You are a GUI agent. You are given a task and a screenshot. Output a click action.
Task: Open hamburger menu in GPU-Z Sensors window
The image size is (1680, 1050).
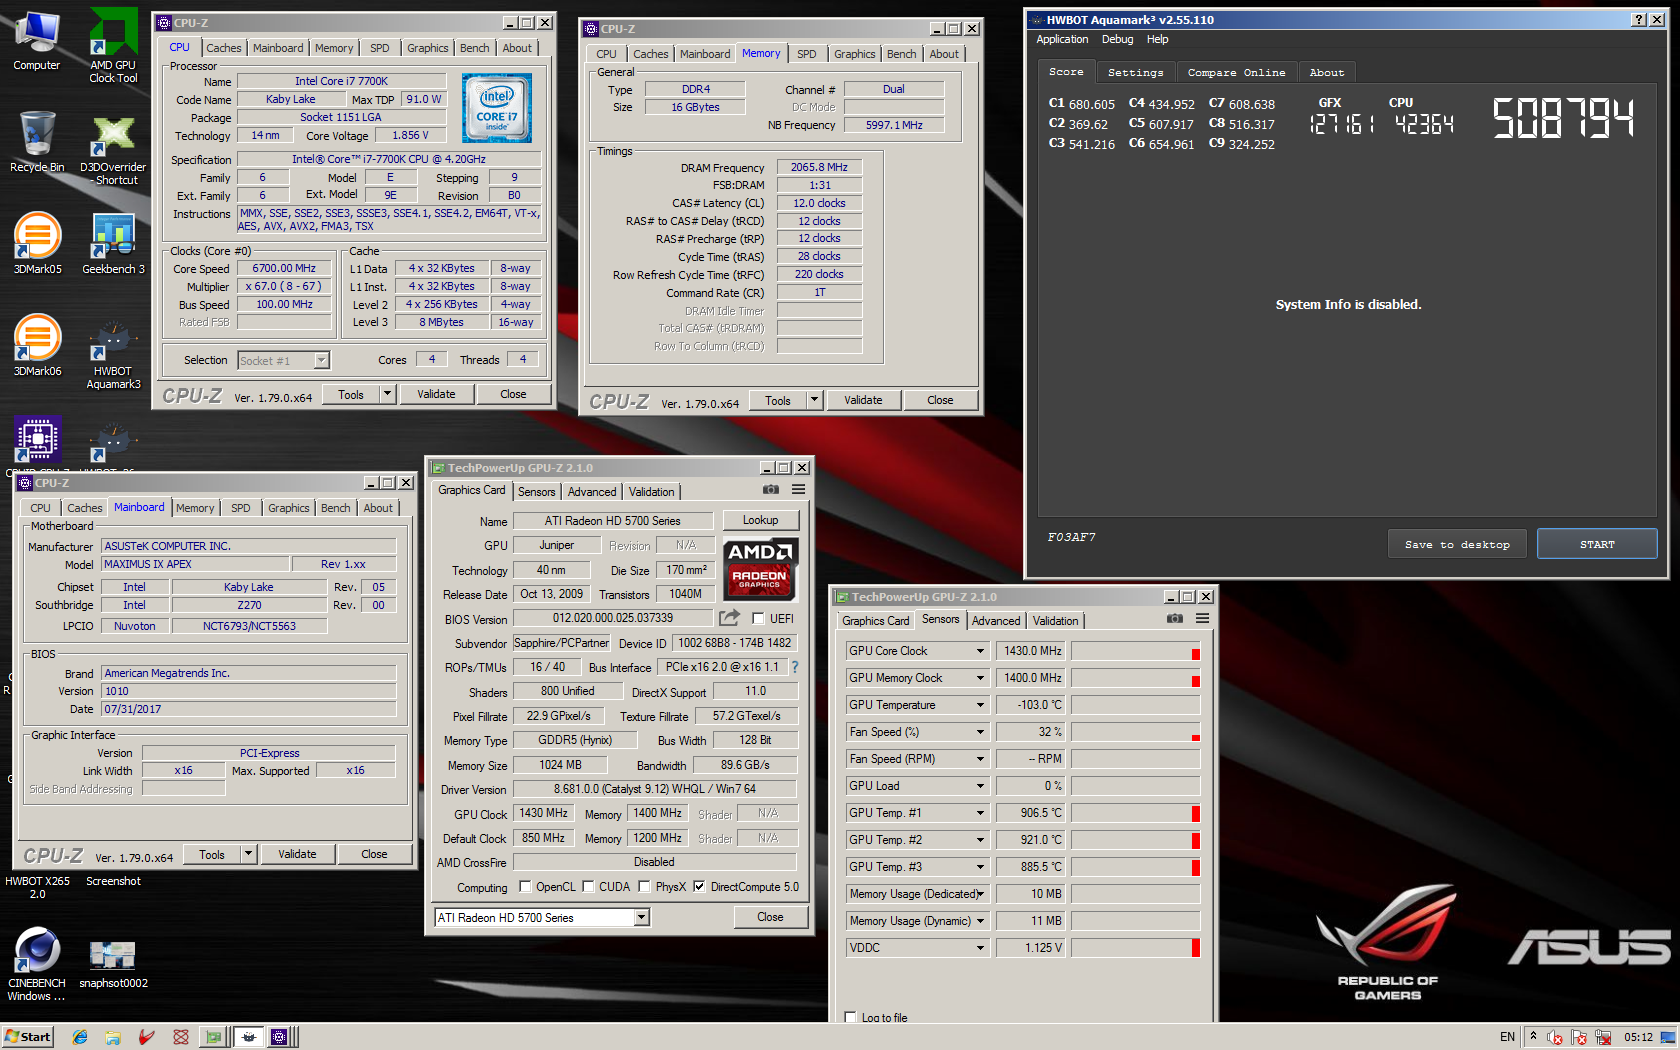tap(1202, 619)
